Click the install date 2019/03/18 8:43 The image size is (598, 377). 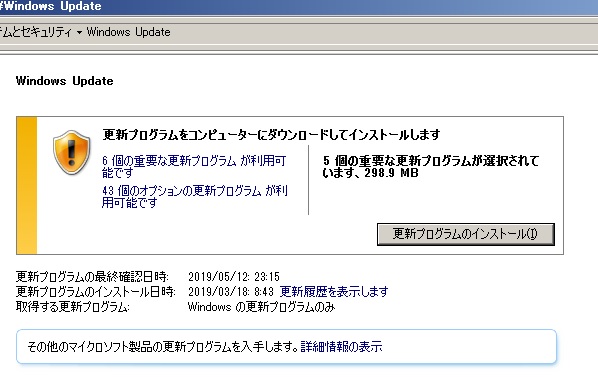click(231, 292)
